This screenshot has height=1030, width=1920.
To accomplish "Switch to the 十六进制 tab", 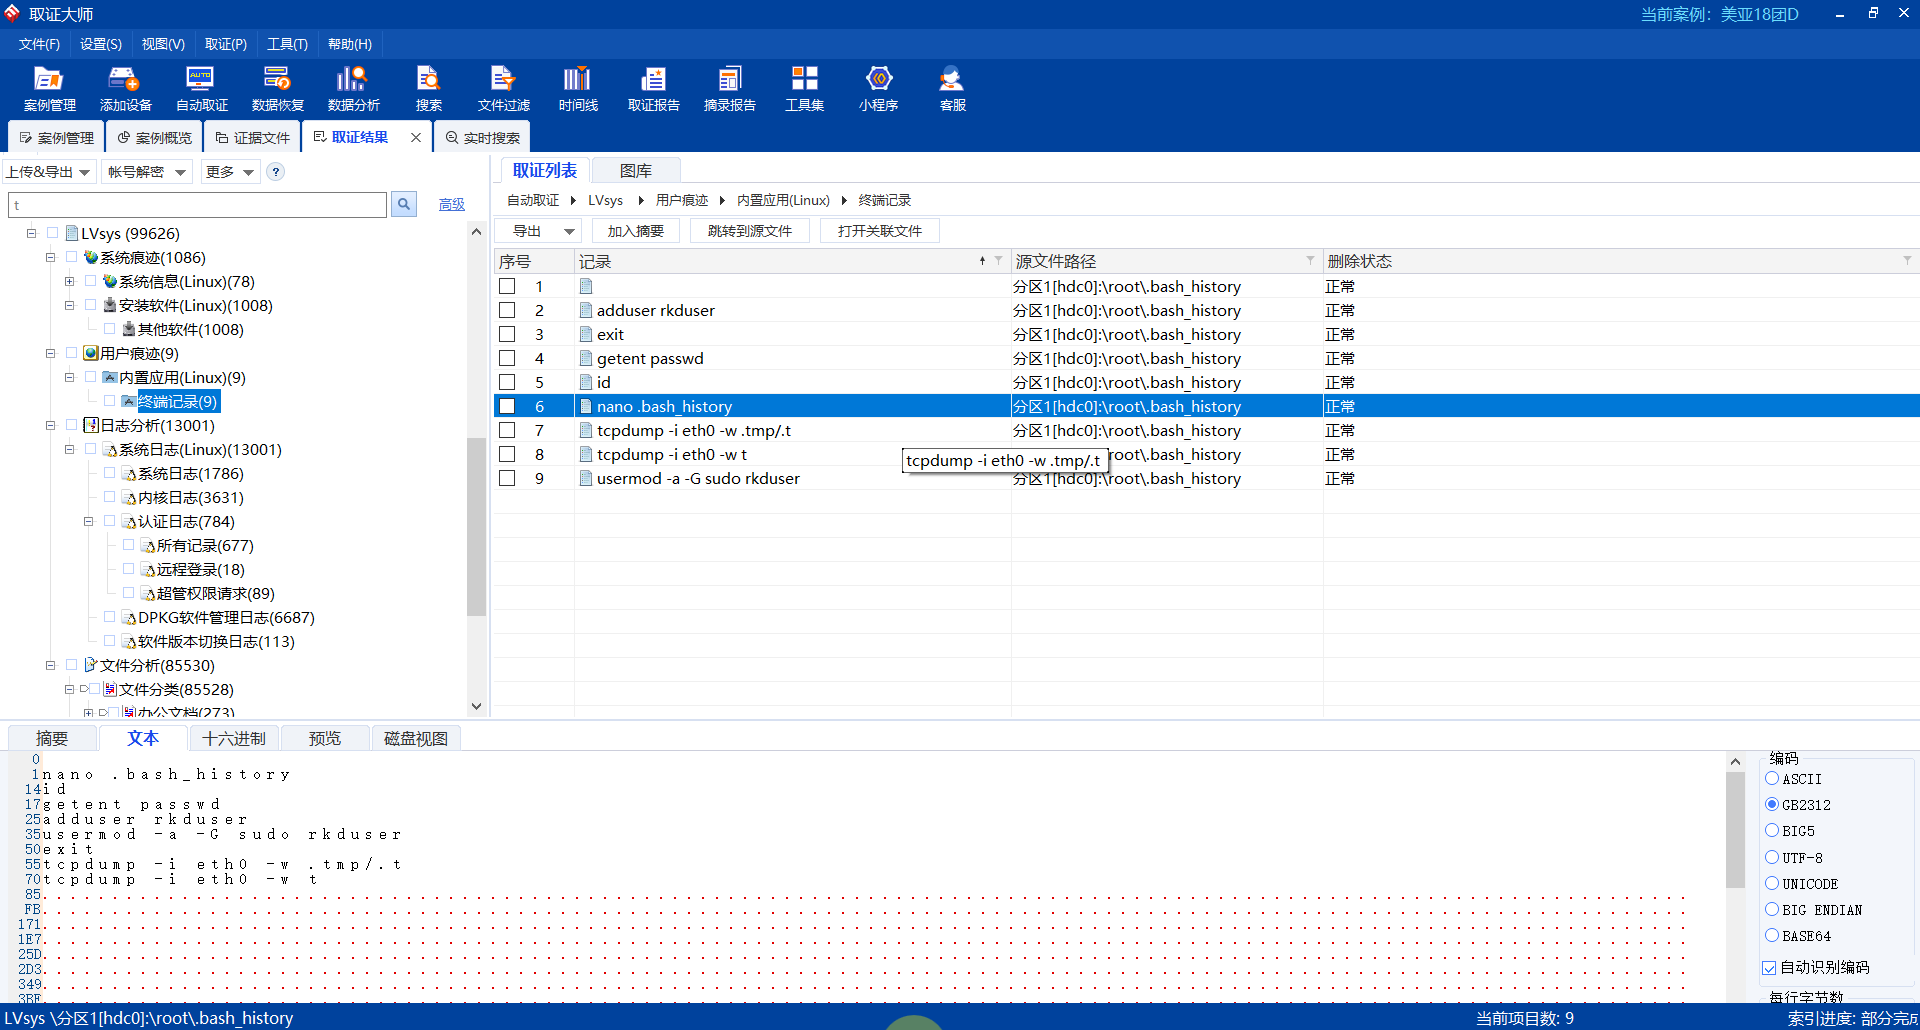I will [234, 738].
